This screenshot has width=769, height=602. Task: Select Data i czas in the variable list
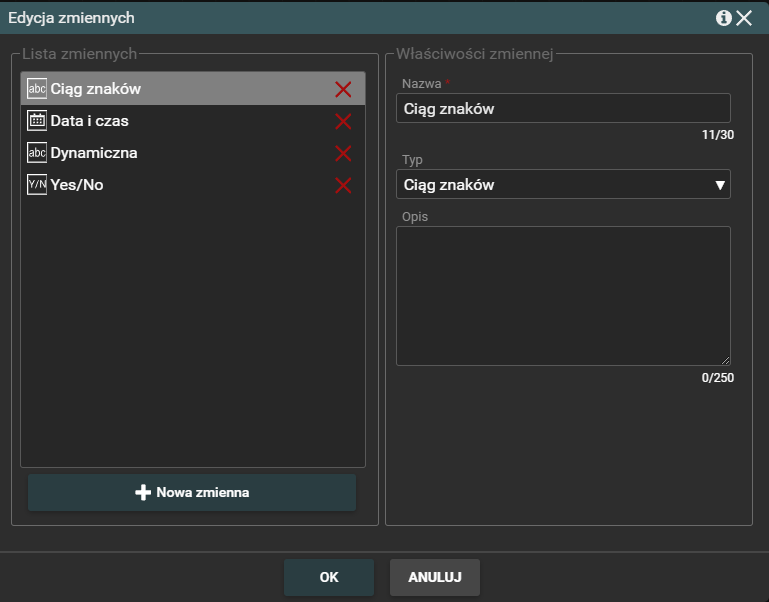(x=90, y=121)
